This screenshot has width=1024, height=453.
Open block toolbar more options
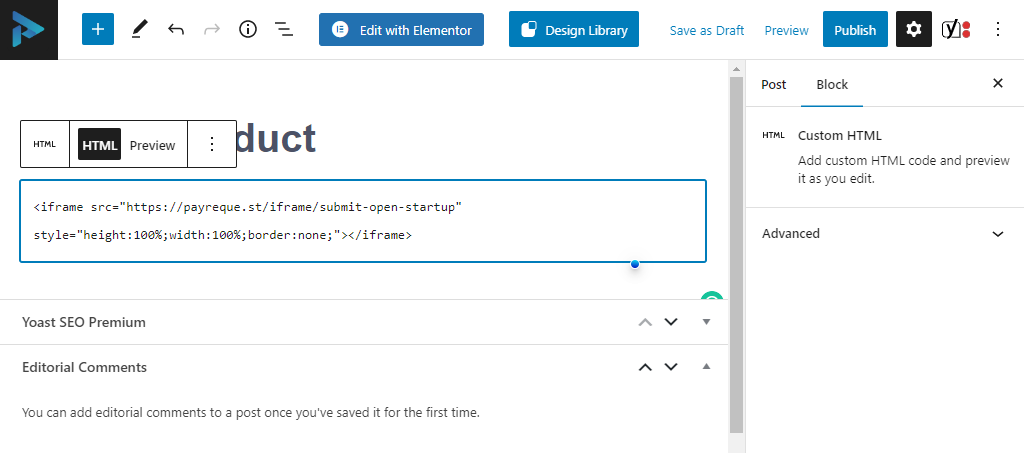click(x=212, y=144)
